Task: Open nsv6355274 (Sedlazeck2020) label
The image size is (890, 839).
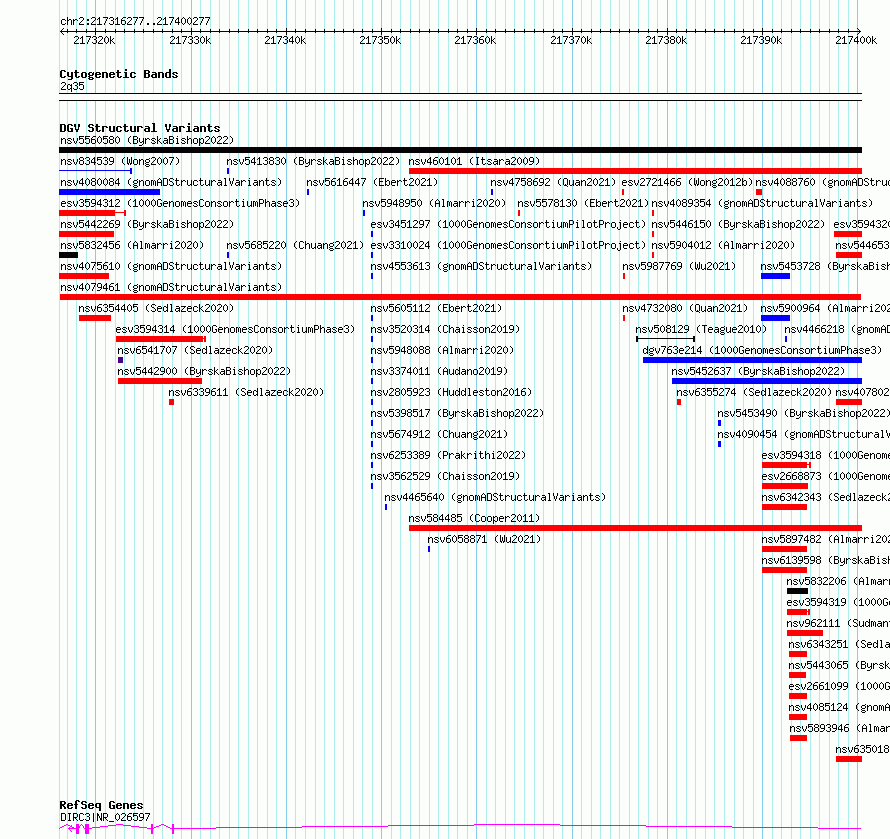Action: pyautogui.click(x=754, y=392)
